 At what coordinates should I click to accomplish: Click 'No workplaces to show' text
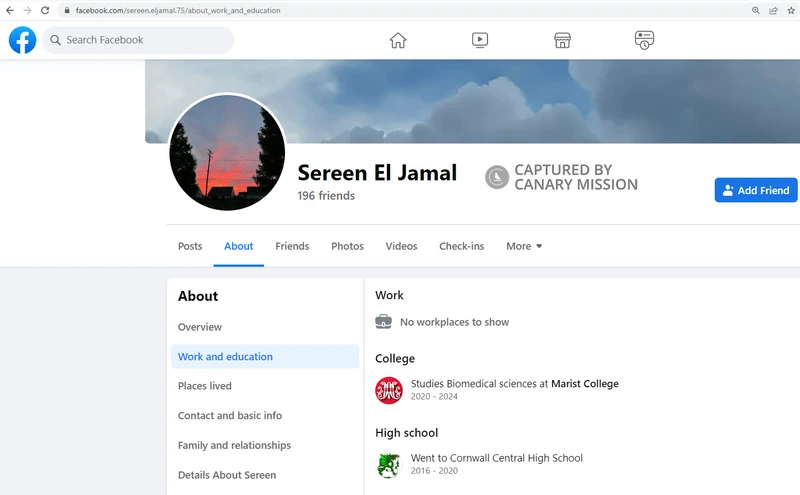(x=454, y=322)
